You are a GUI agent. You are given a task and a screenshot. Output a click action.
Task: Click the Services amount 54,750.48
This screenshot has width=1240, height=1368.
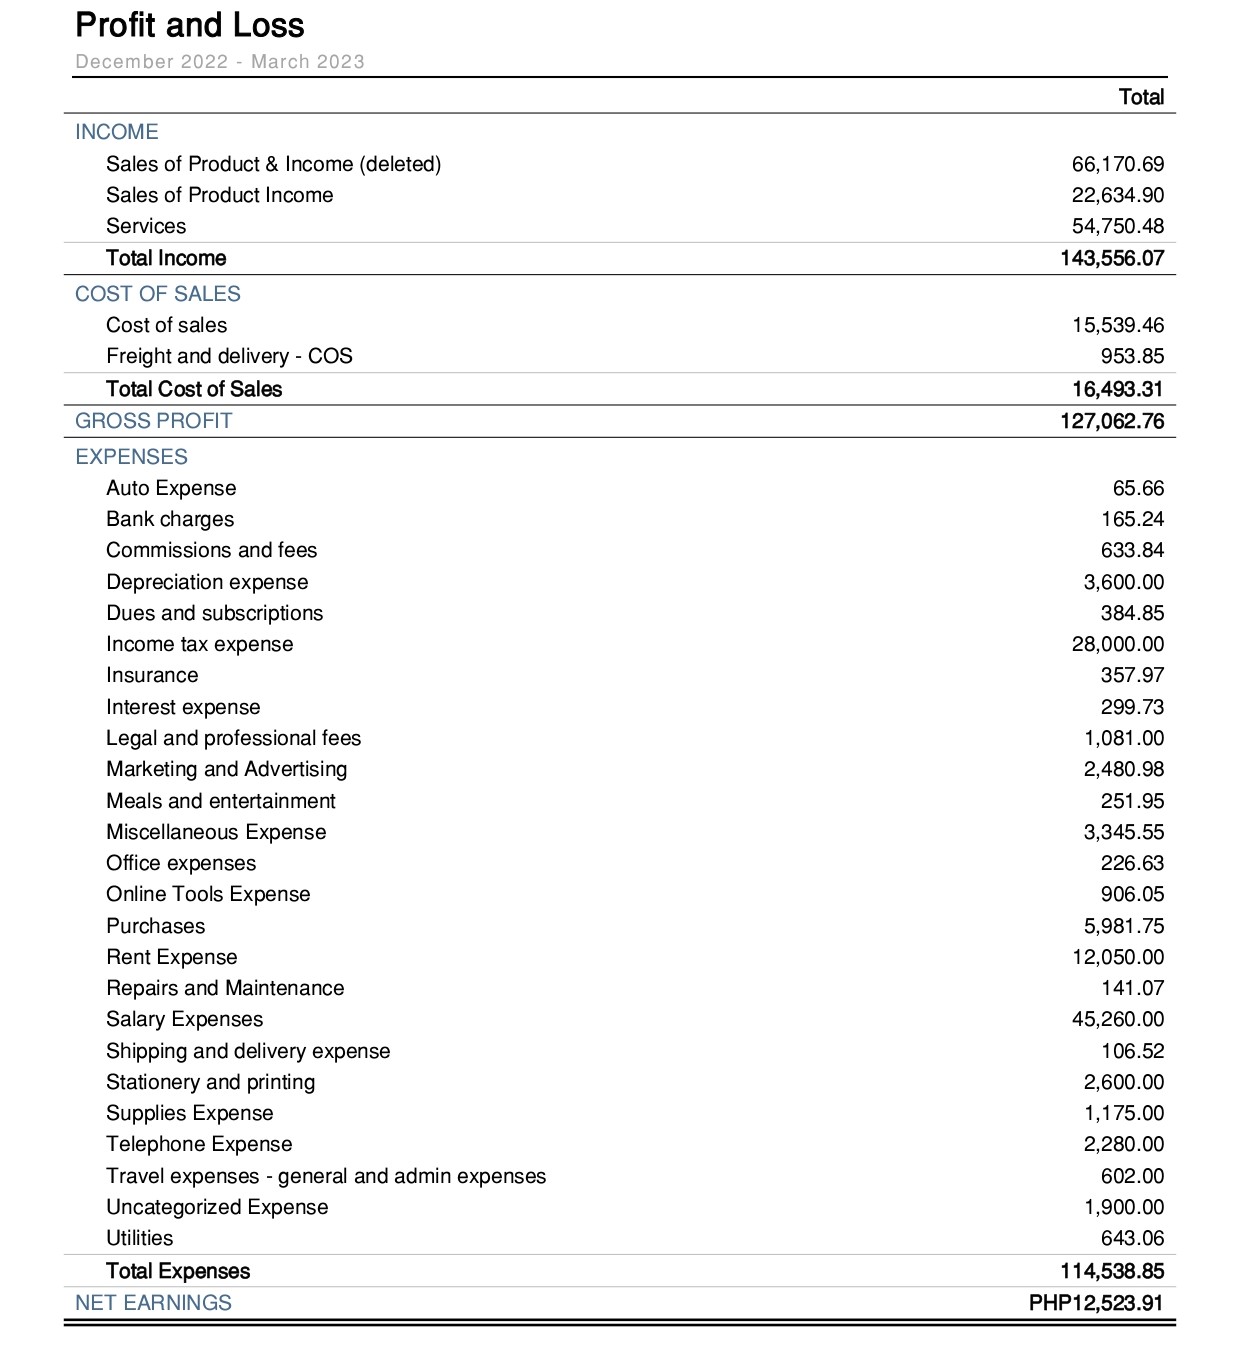tap(1117, 226)
